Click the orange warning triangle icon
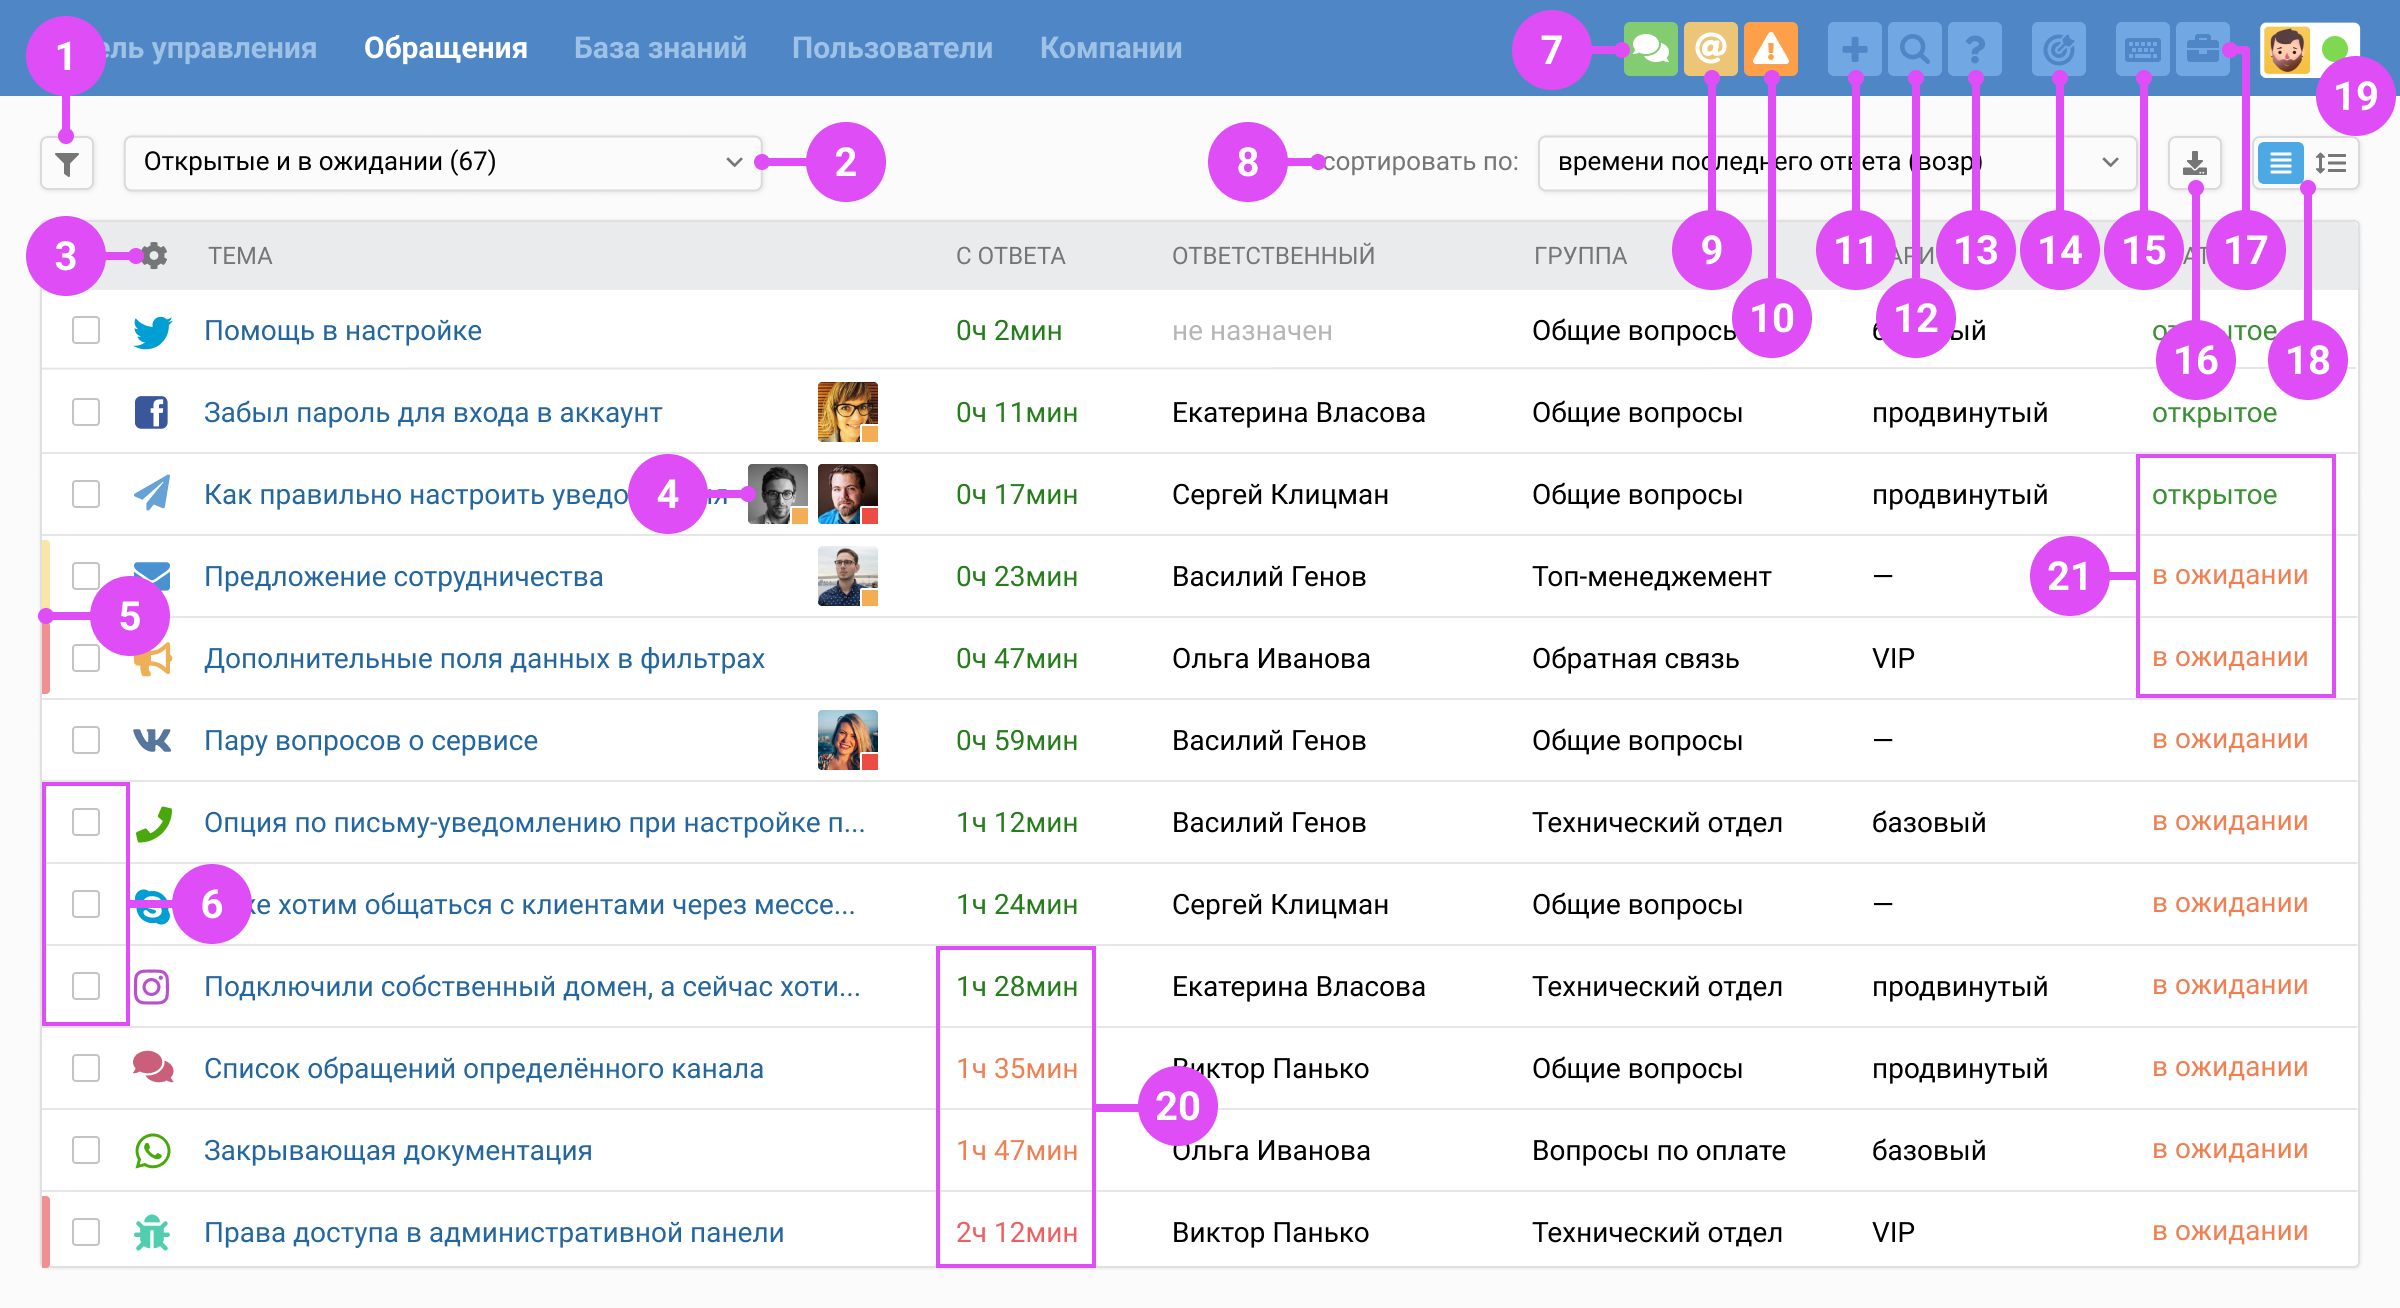2400x1308 pixels. point(1770,49)
